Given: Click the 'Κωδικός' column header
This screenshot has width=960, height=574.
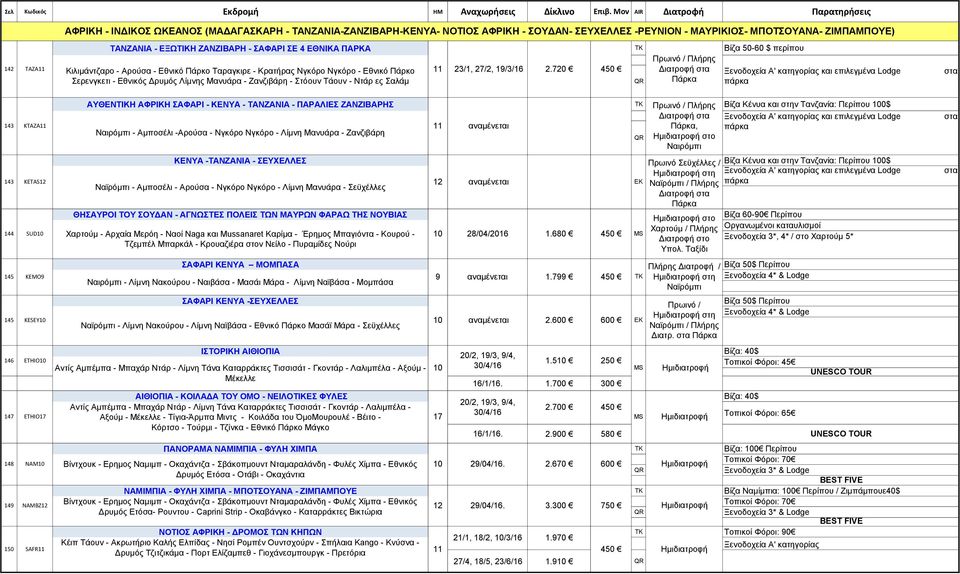Looking at the screenshot, I should pos(35,12).
